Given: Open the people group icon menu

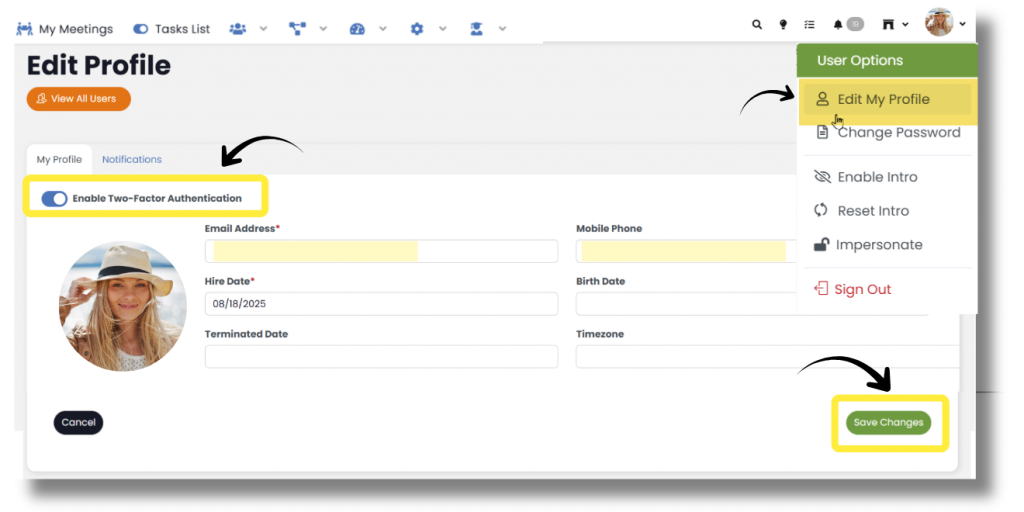Looking at the screenshot, I should [x=238, y=29].
